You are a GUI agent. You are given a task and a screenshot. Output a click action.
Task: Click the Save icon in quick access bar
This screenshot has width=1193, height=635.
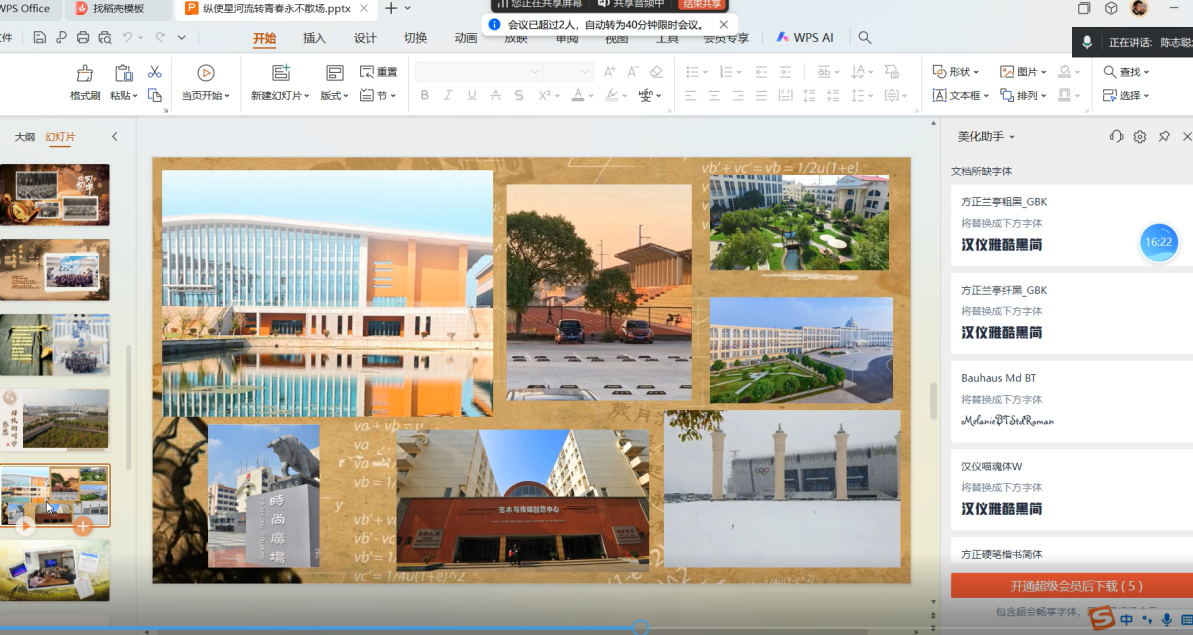point(39,38)
